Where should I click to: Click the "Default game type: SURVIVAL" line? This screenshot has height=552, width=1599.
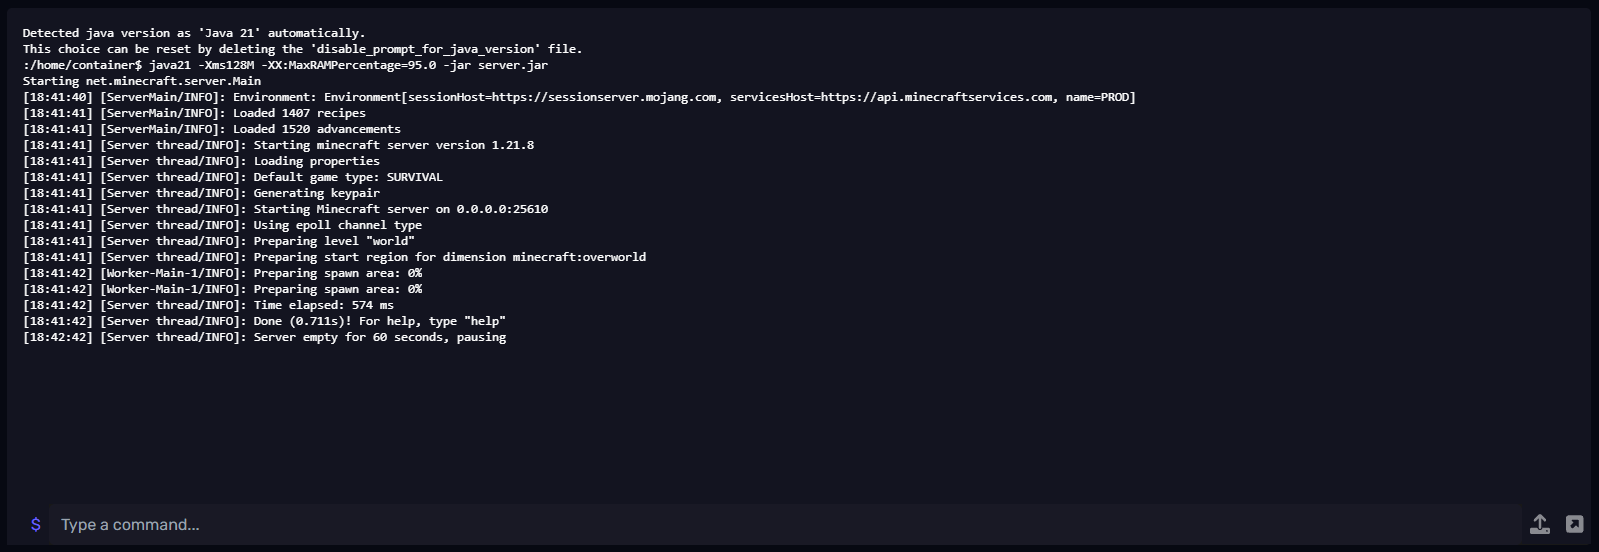[x=347, y=177]
